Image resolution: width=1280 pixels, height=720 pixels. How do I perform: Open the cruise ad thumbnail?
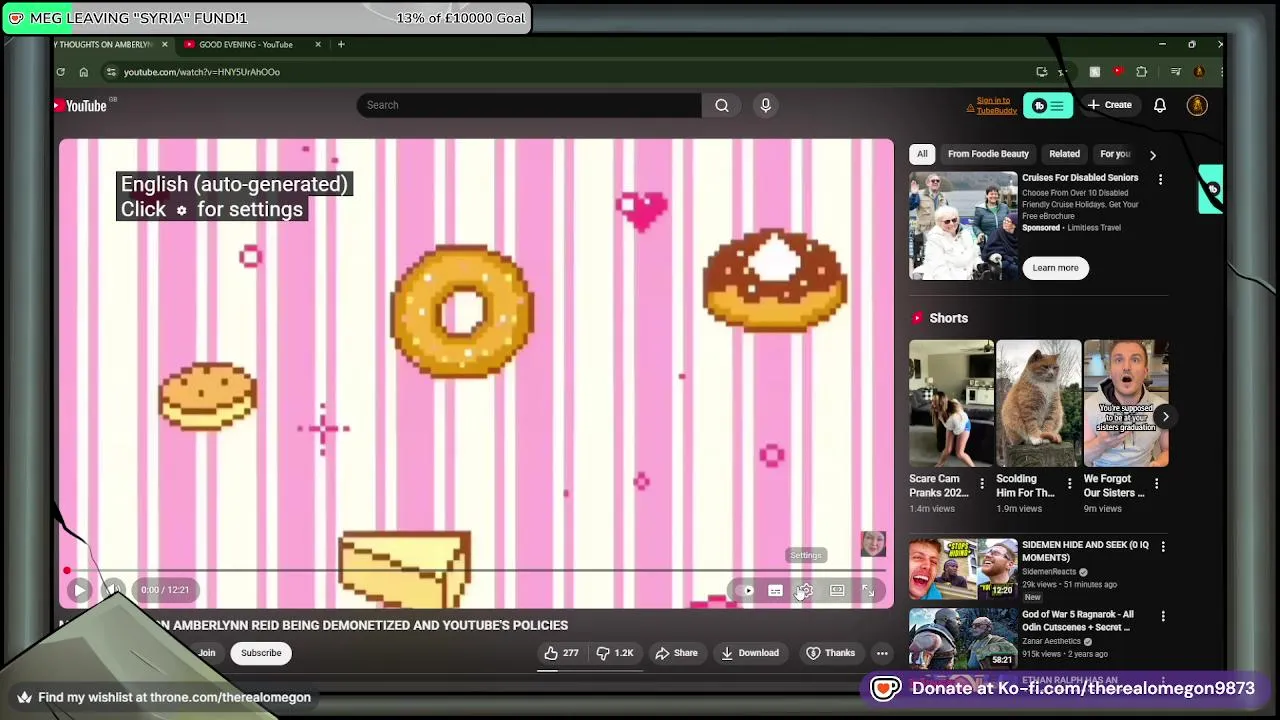pos(963,226)
